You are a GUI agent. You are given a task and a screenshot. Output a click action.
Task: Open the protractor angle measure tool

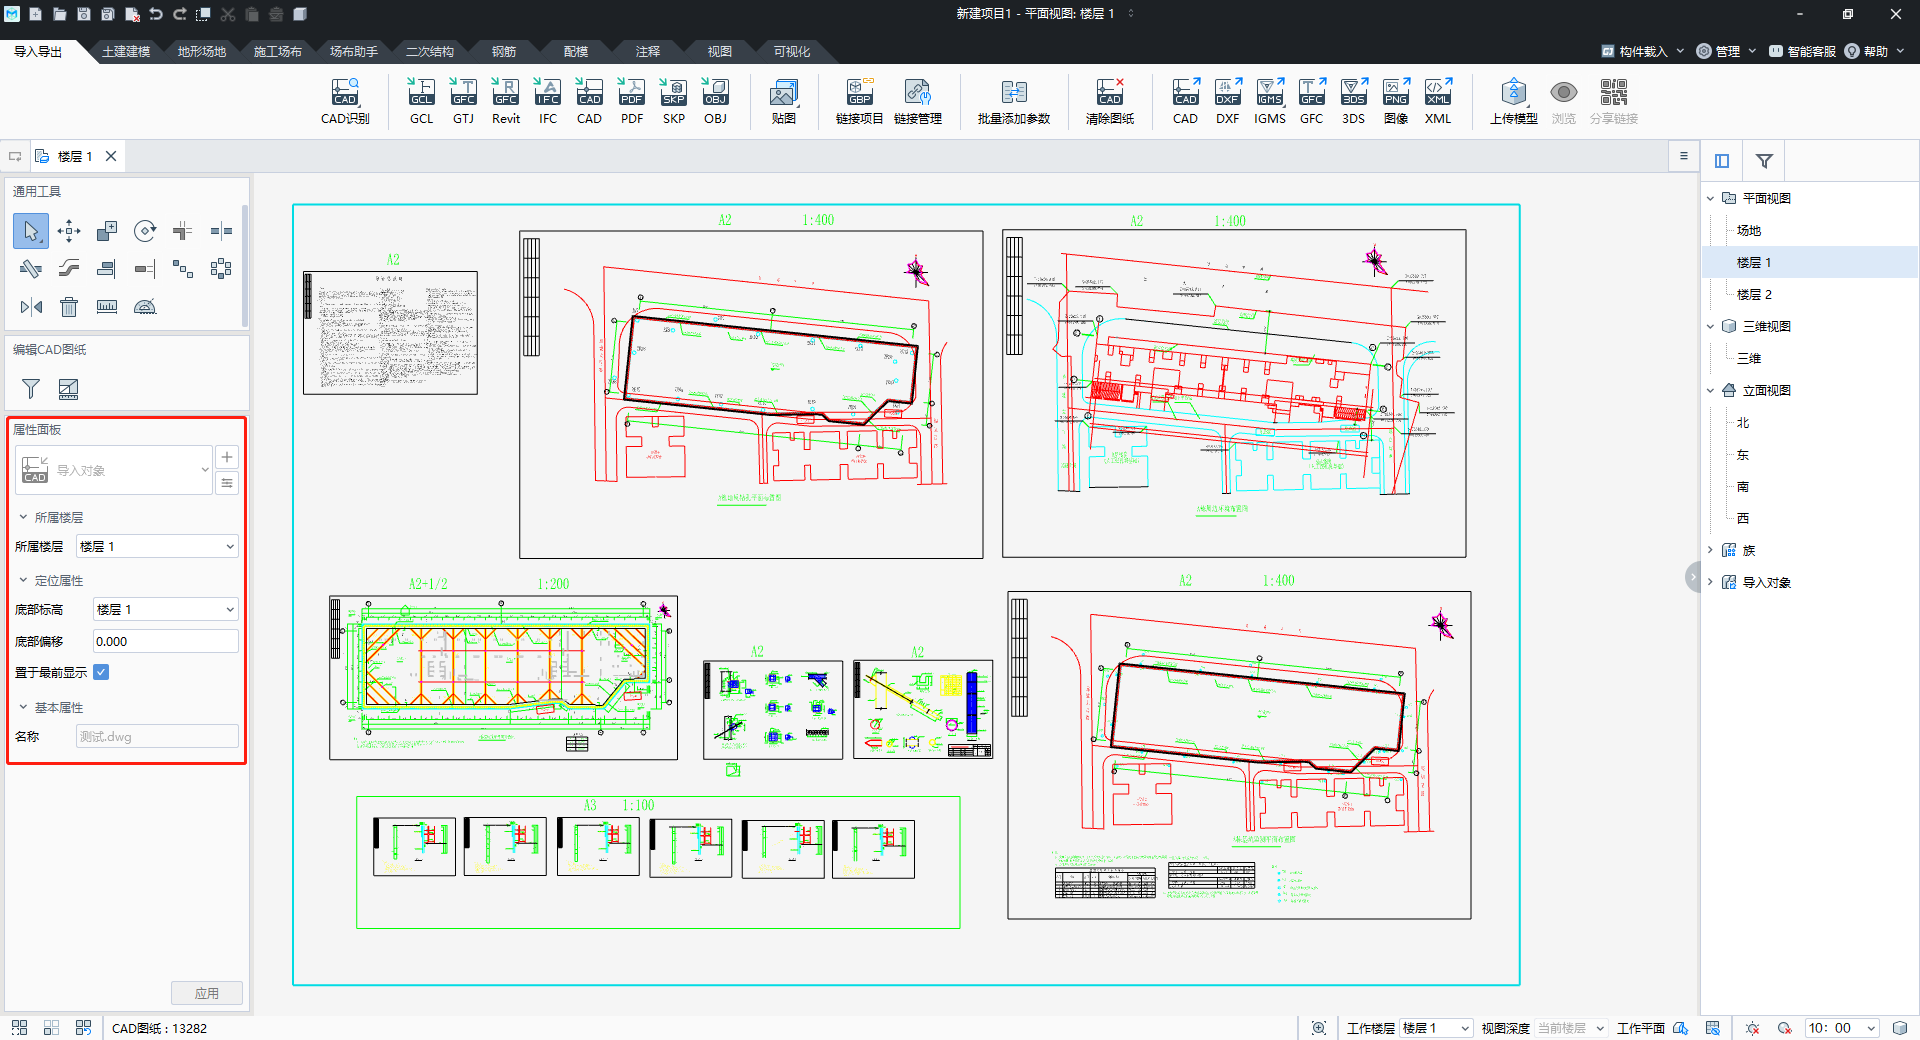tap(145, 307)
